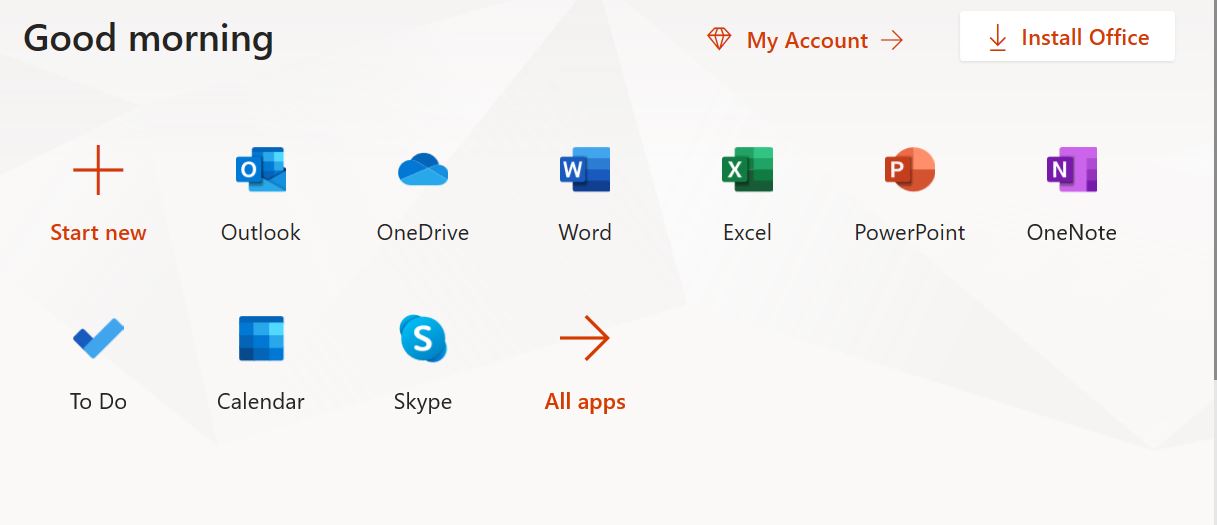Click the All apps arrow icon
The width and height of the screenshot is (1217, 525).
585,338
